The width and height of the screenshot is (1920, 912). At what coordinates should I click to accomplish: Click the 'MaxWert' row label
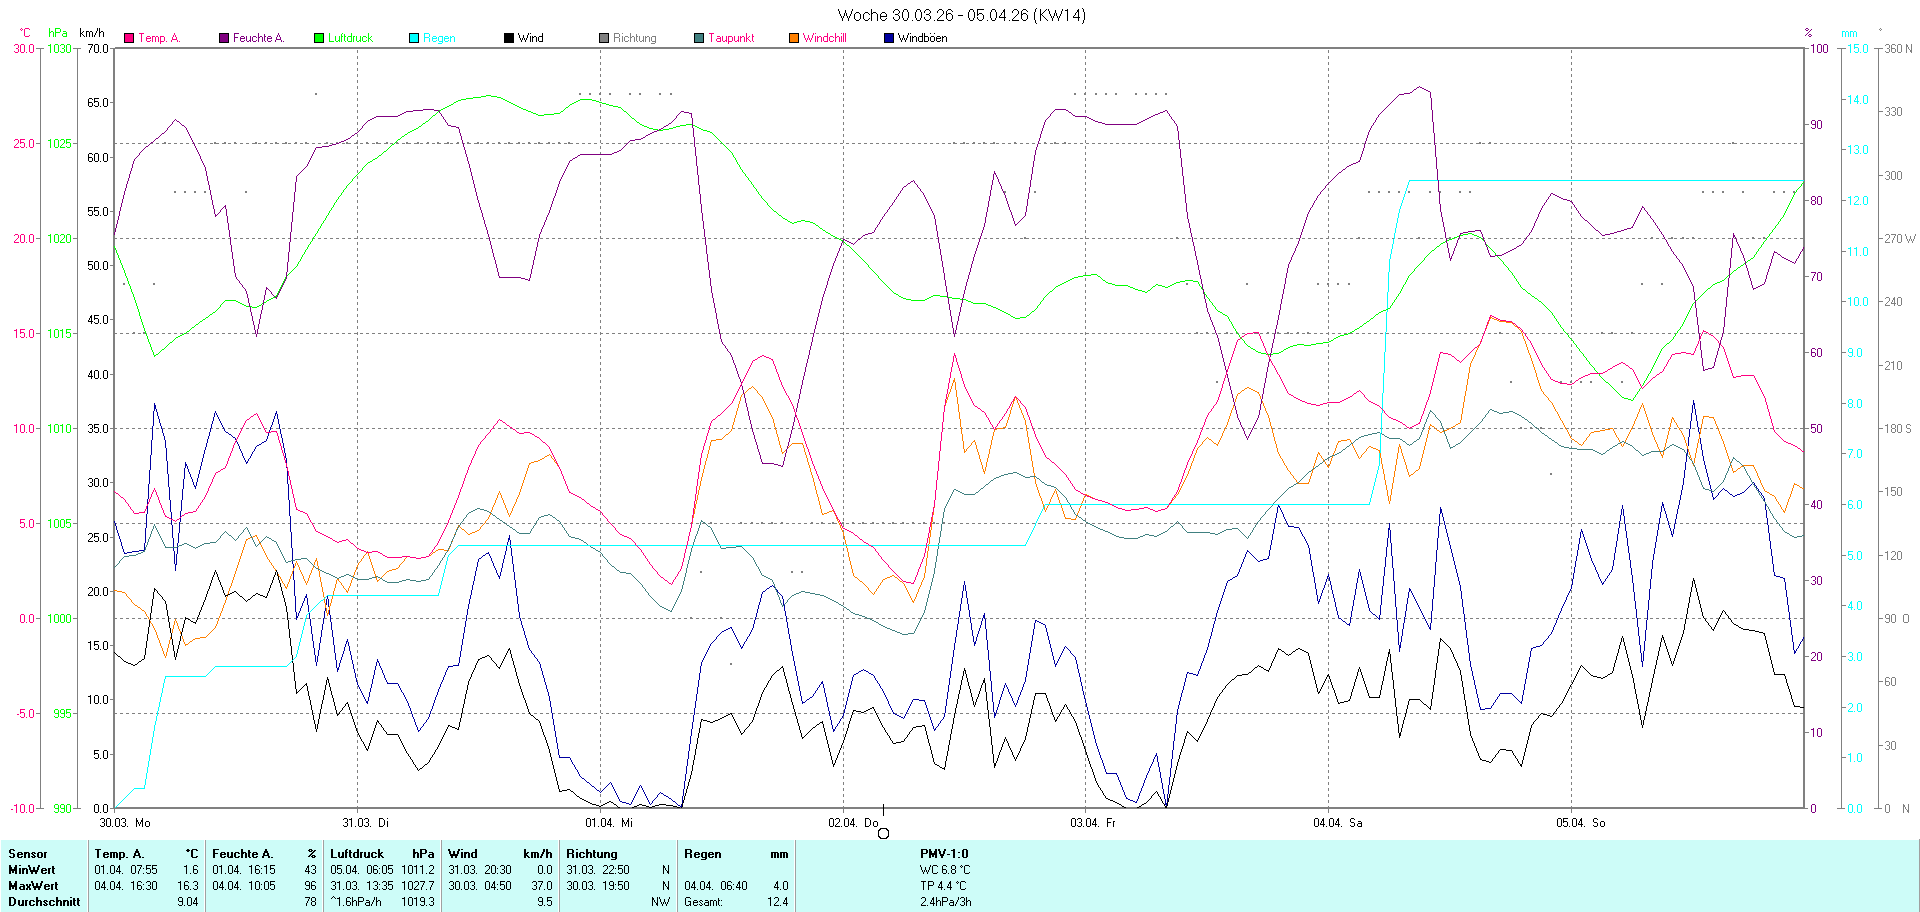coord(33,886)
